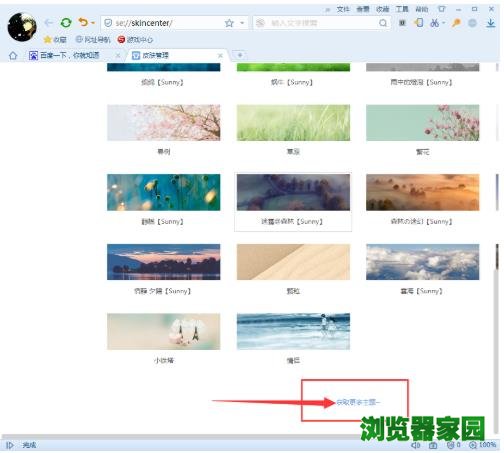
Task: Select the 繁花 pink flowers skin
Action: (422, 123)
